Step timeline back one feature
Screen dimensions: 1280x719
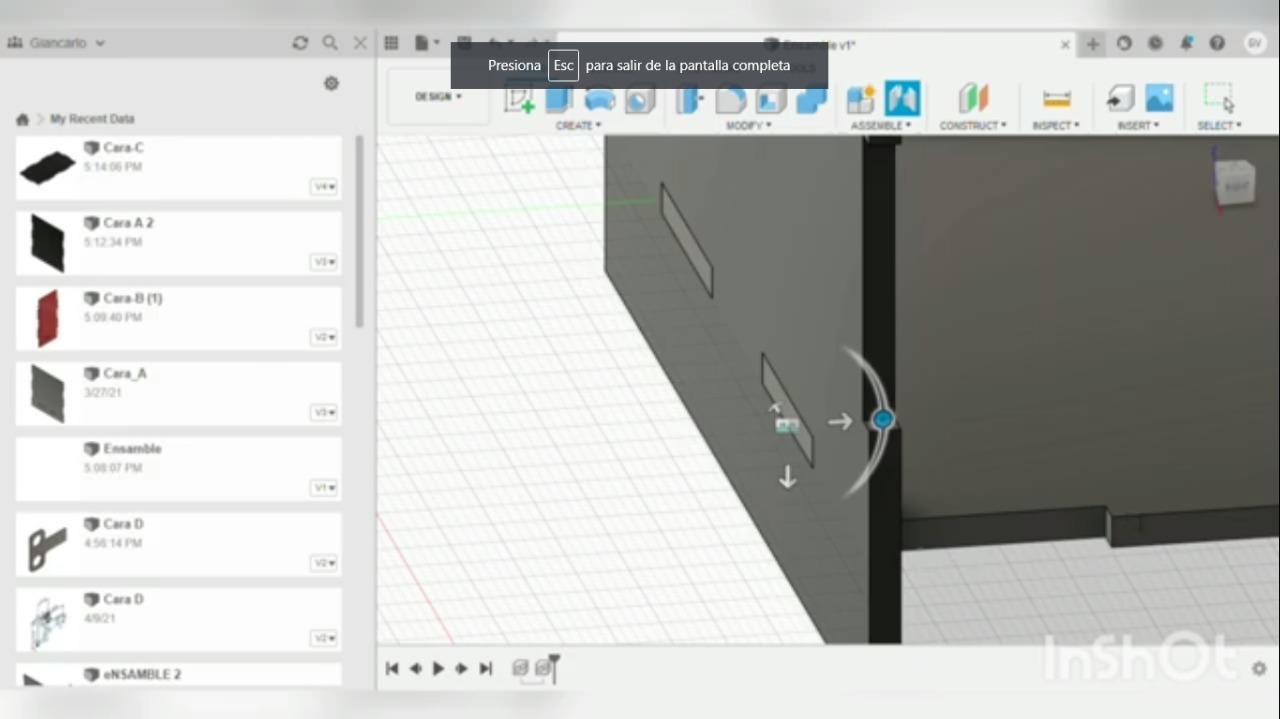point(416,669)
